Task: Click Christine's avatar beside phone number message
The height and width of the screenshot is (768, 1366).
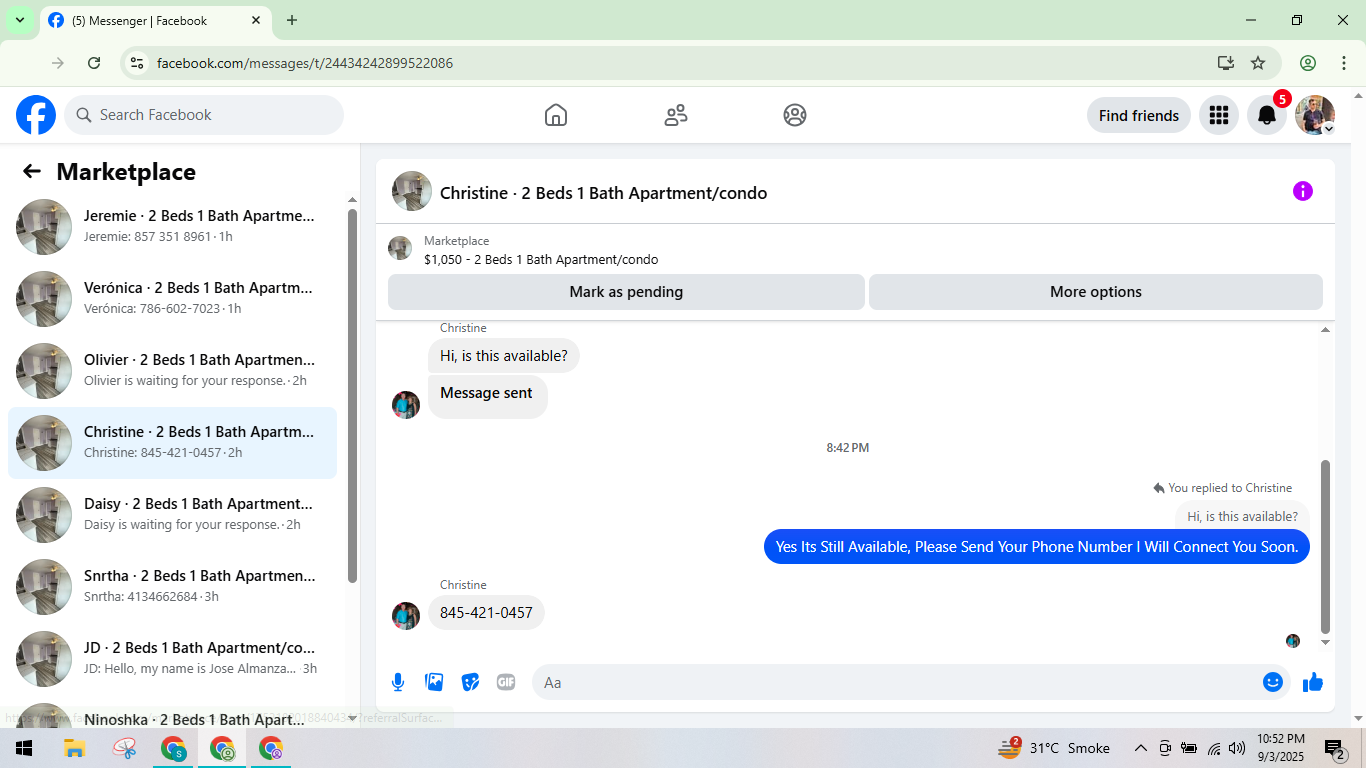Action: (406, 616)
